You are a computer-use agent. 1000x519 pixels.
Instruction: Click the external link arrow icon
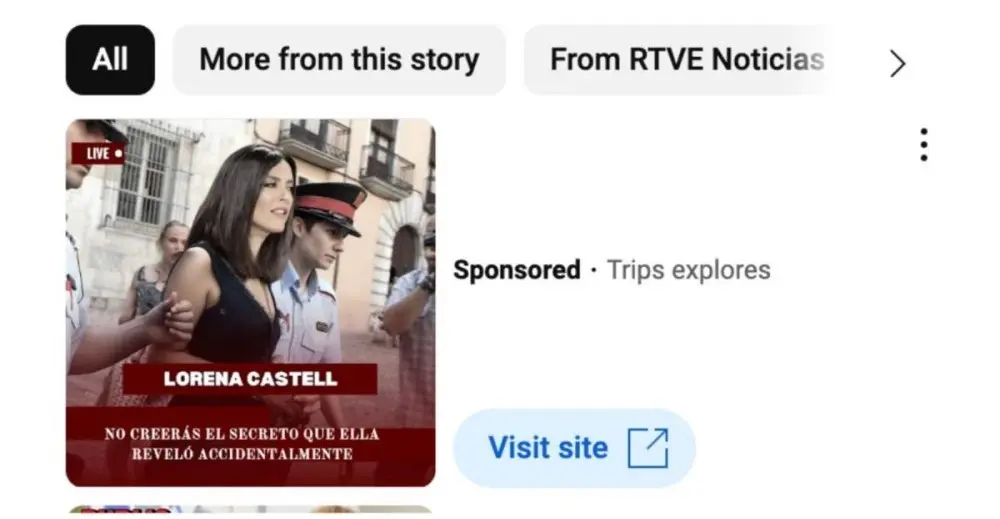point(648,448)
